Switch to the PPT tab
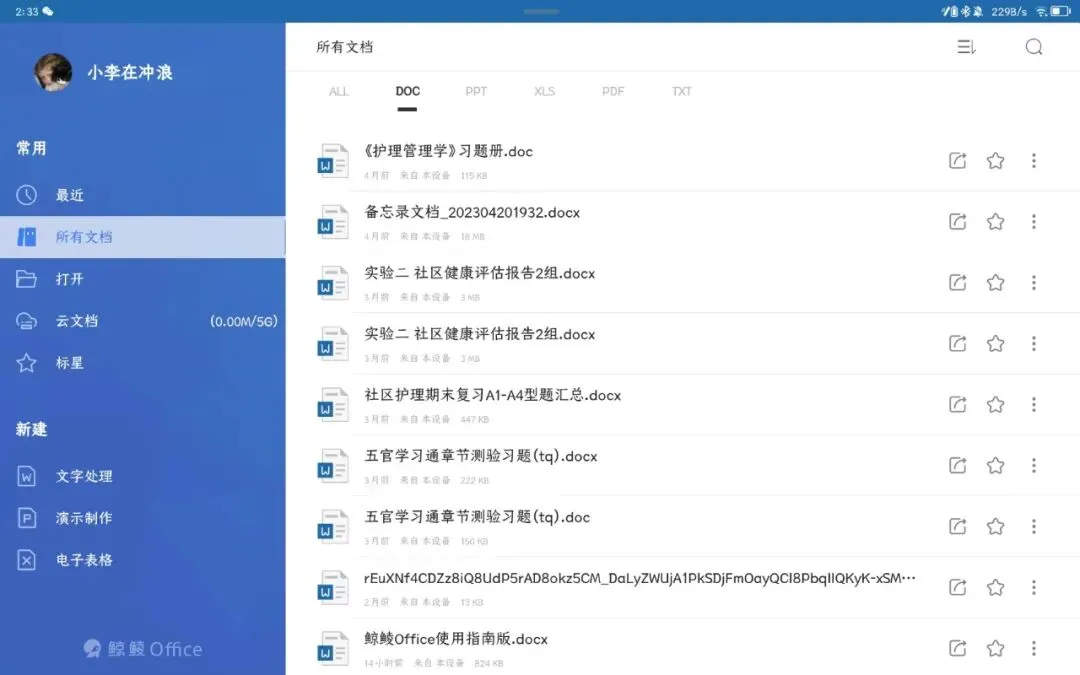The height and width of the screenshot is (675, 1080). (476, 92)
